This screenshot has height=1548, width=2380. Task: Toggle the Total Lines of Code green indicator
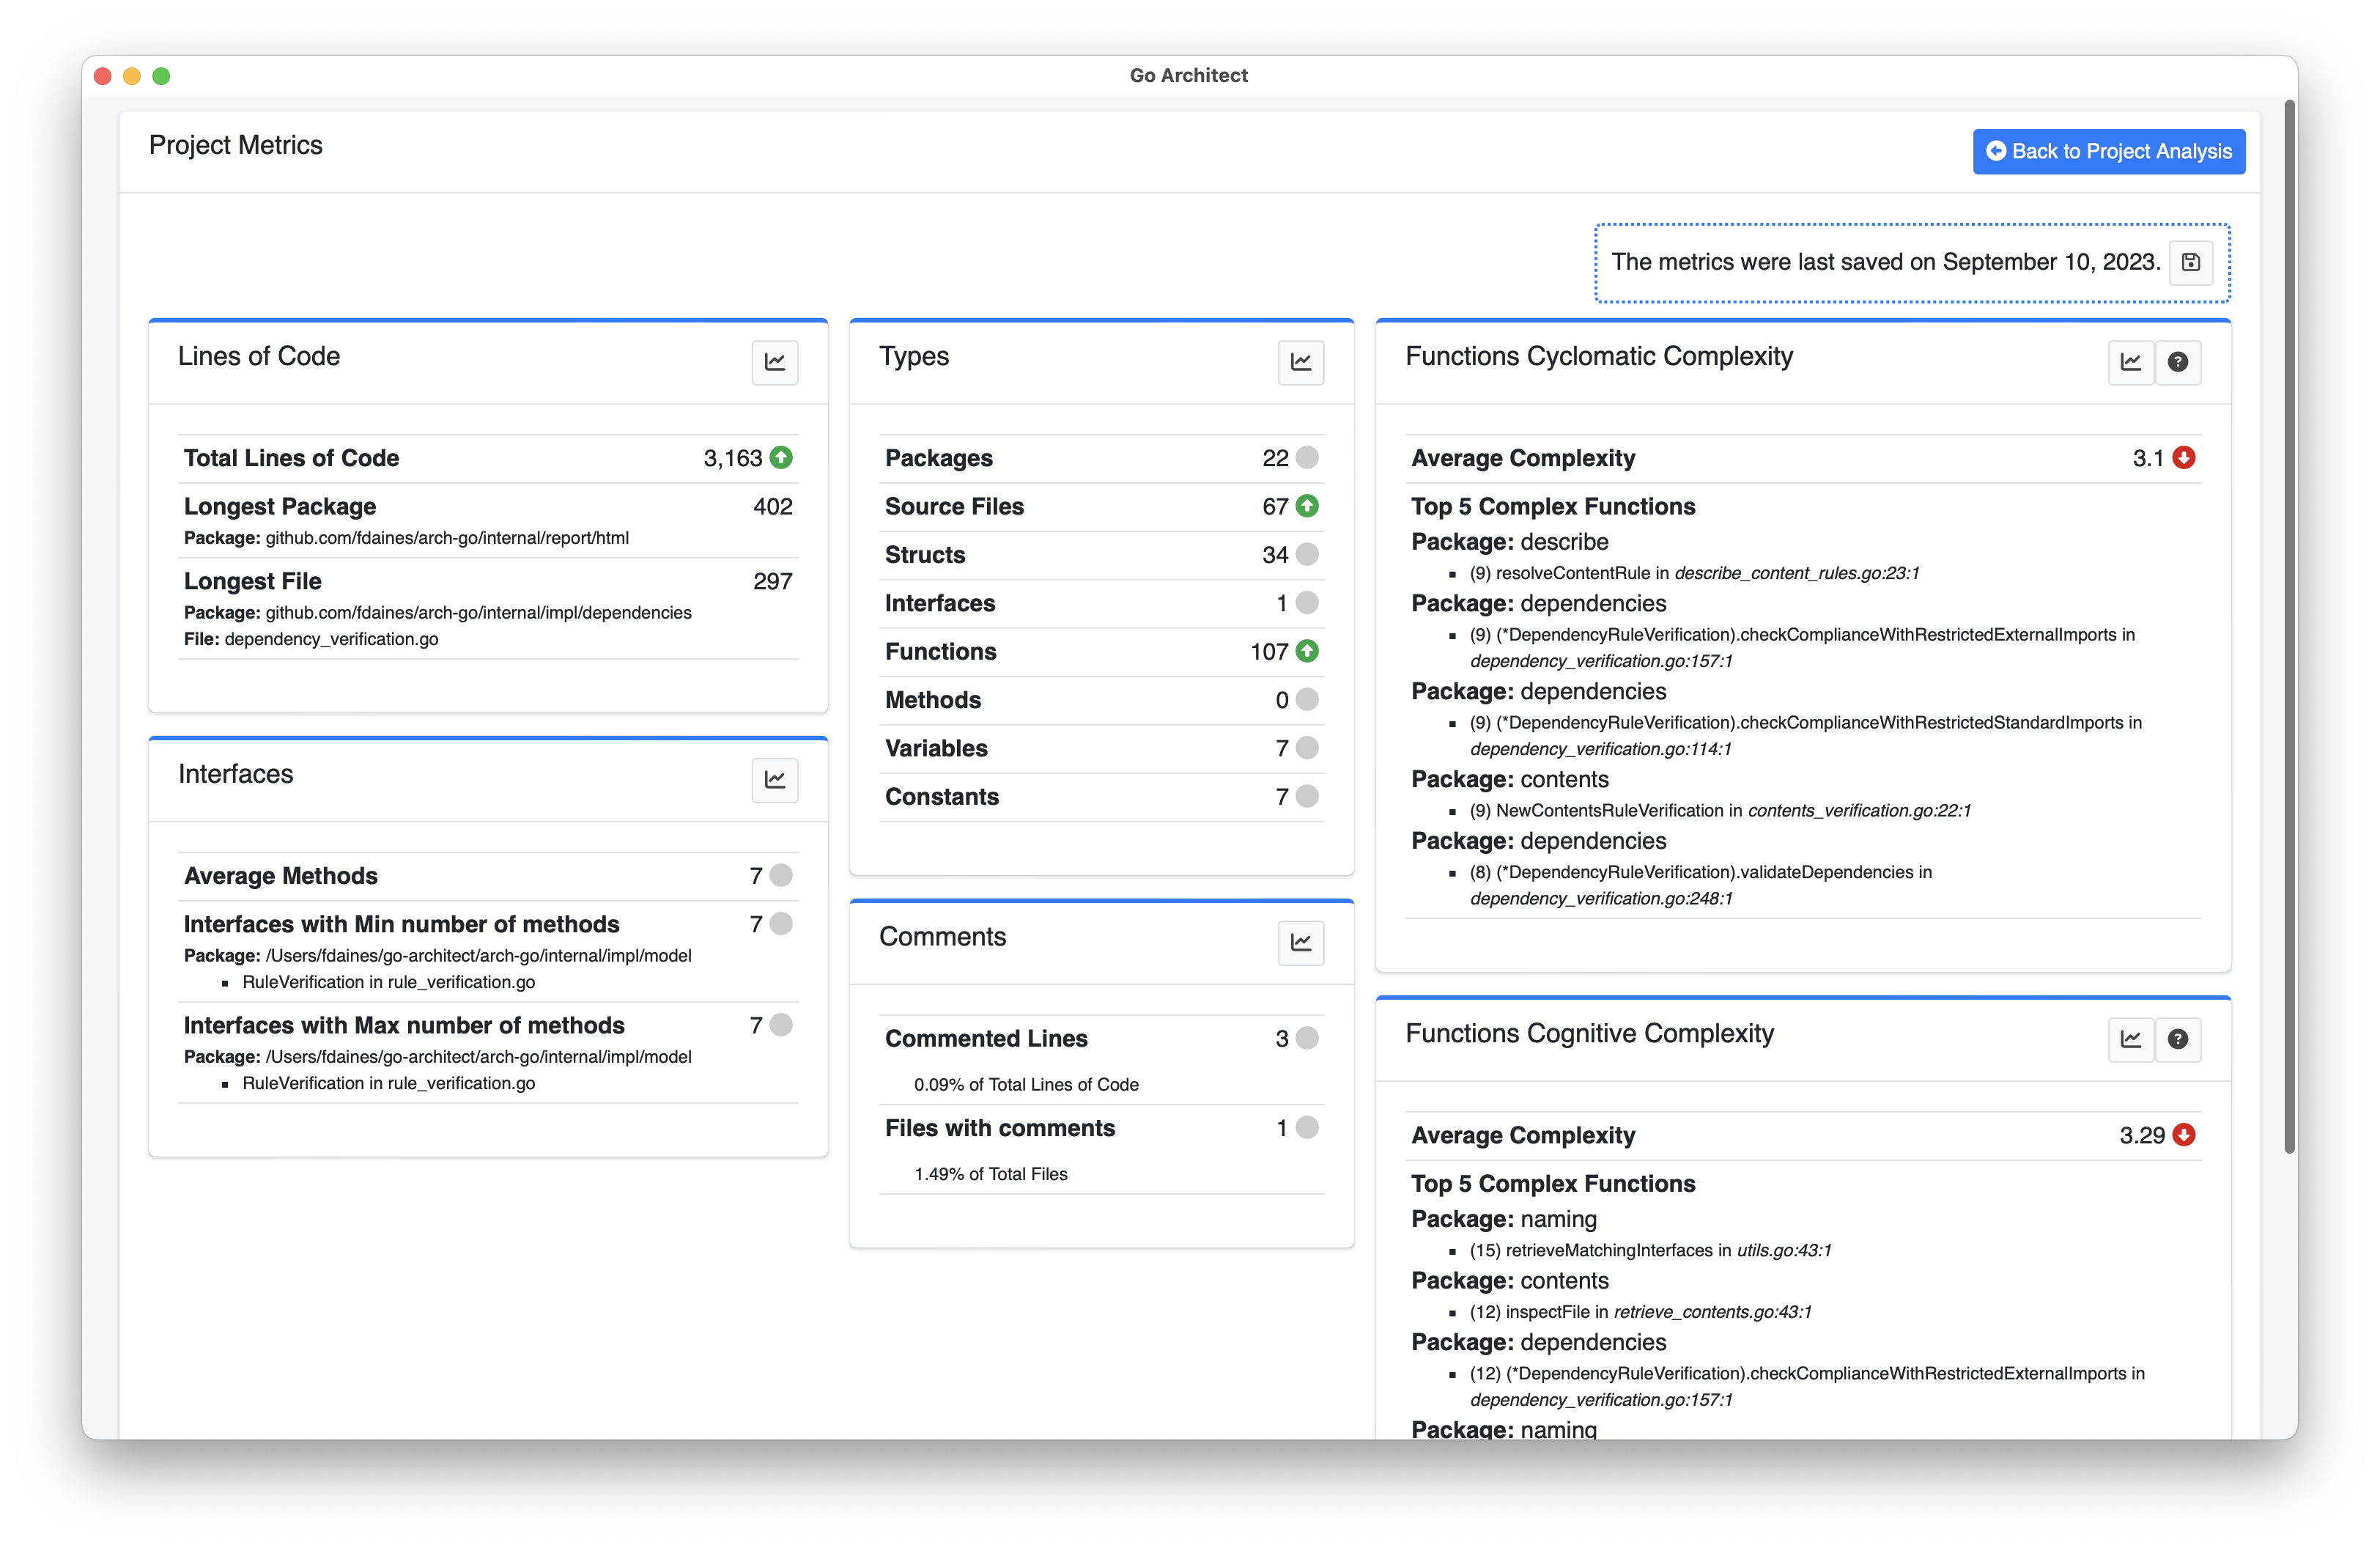tap(783, 460)
